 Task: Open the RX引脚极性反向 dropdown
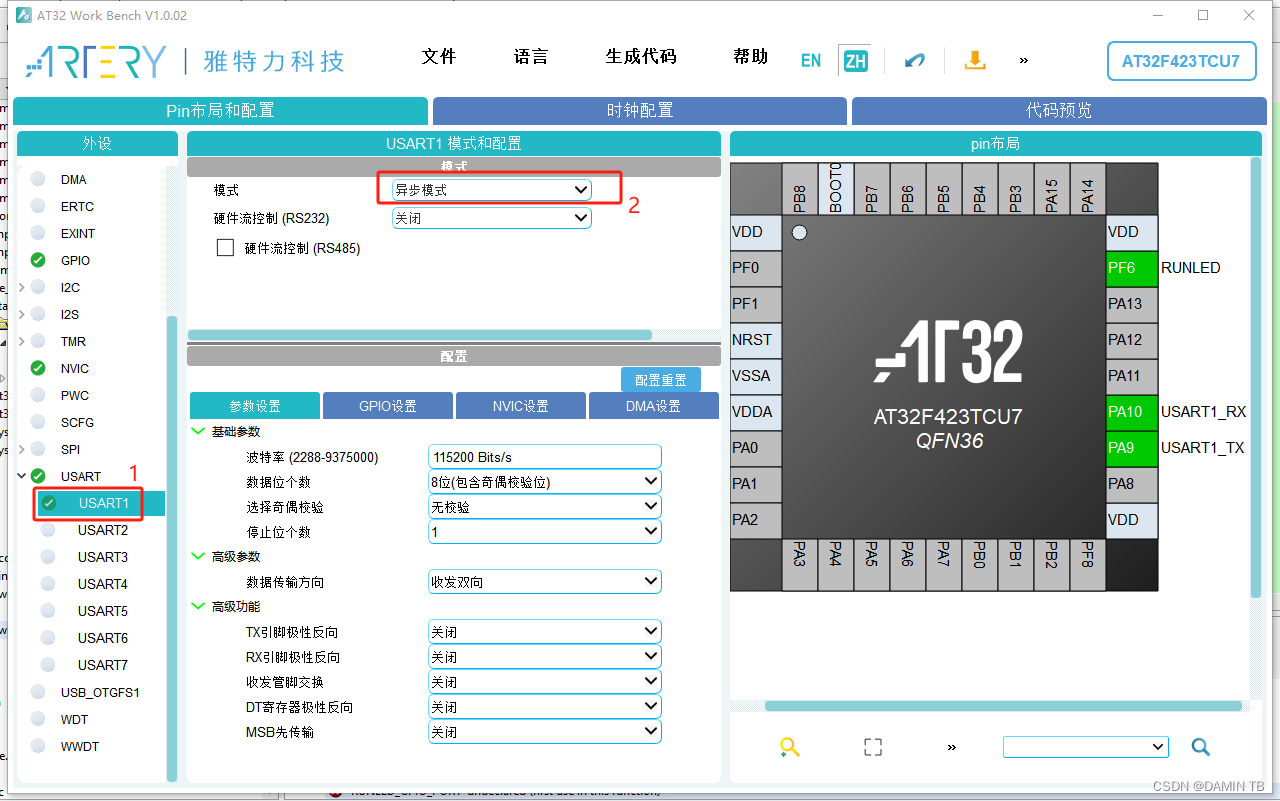click(x=545, y=657)
